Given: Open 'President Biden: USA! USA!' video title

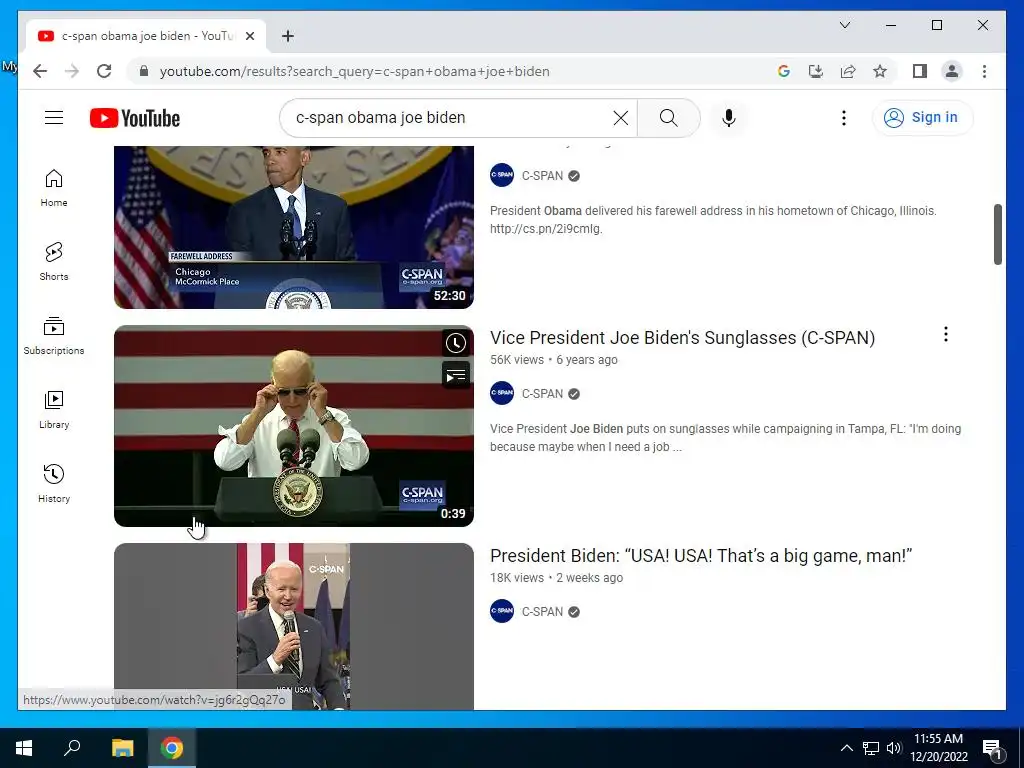Looking at the screenshot, I should click(701, 556).
